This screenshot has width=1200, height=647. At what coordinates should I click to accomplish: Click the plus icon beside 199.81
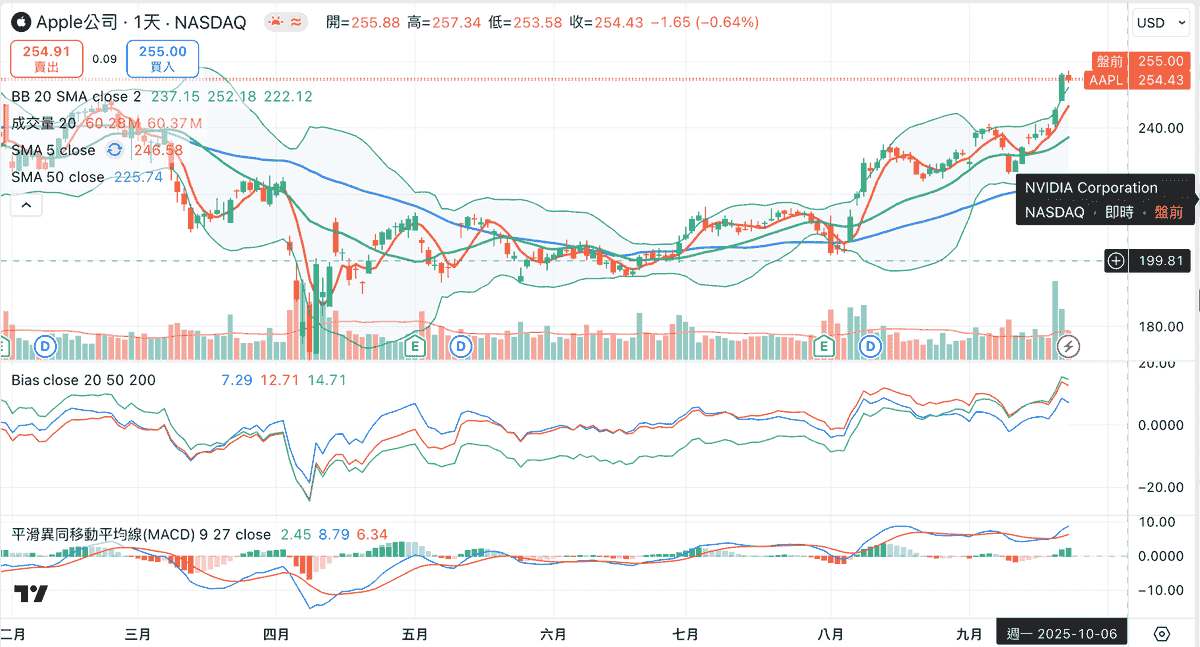coord(1116,261)
